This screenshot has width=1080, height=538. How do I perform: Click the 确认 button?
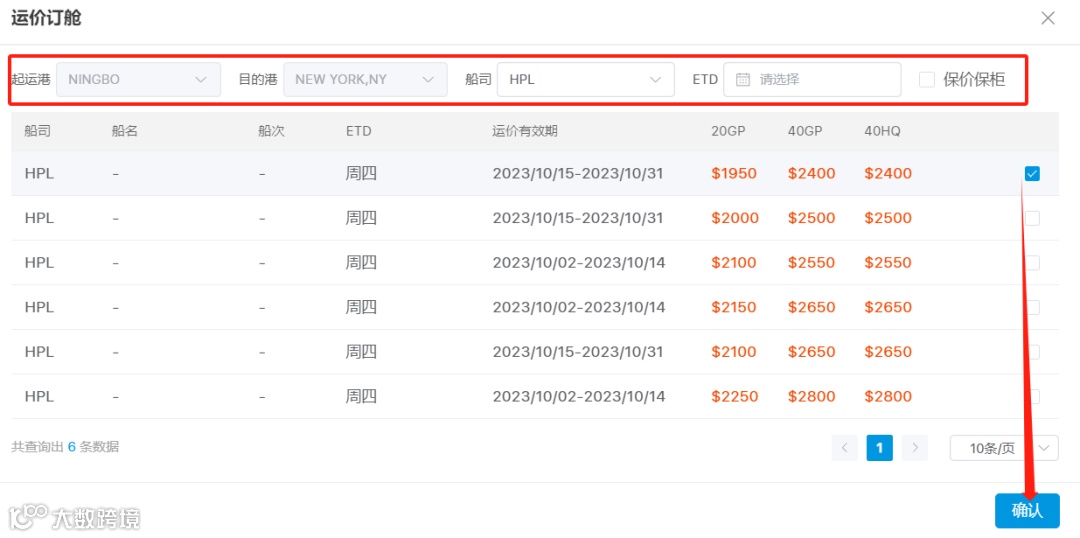tap(1027, 510)
